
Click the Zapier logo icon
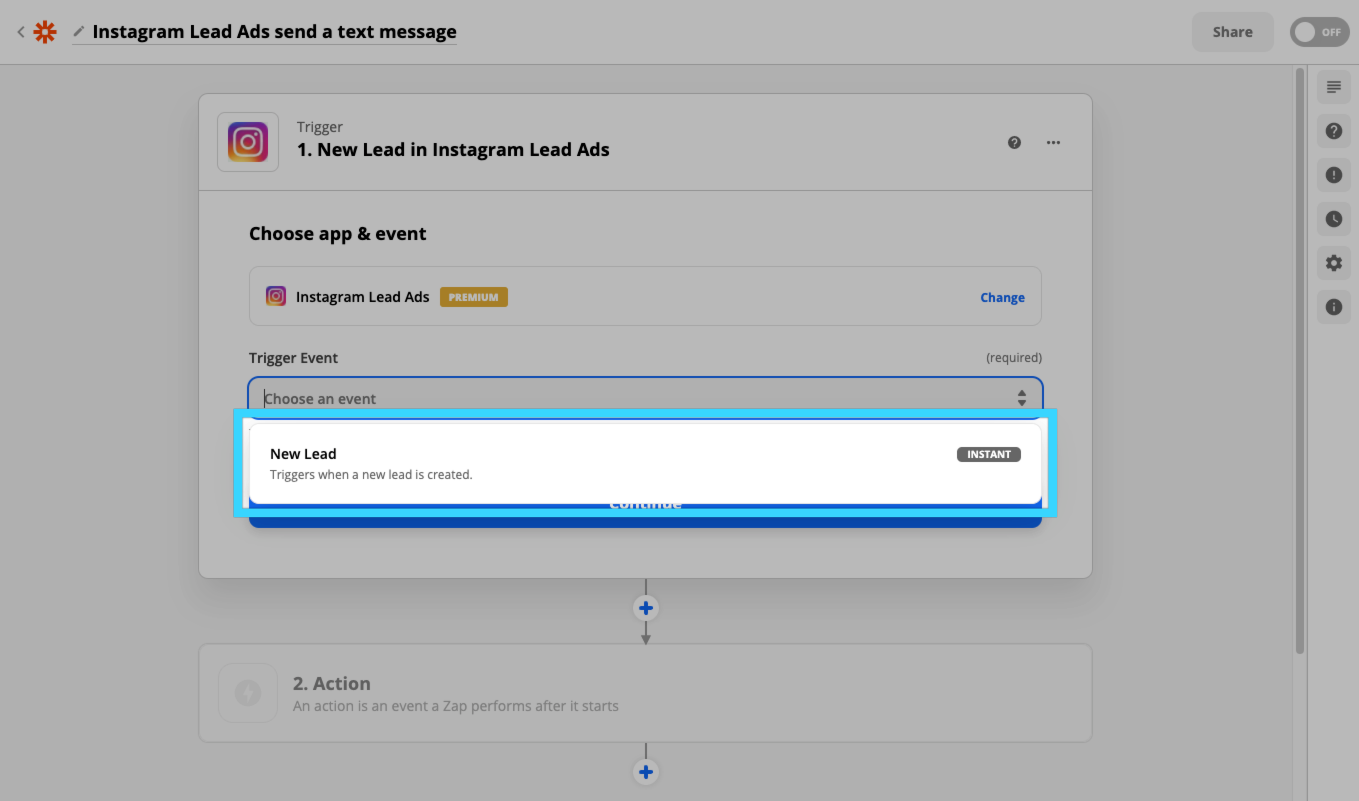pyautogui.click(x=45, y=32)
